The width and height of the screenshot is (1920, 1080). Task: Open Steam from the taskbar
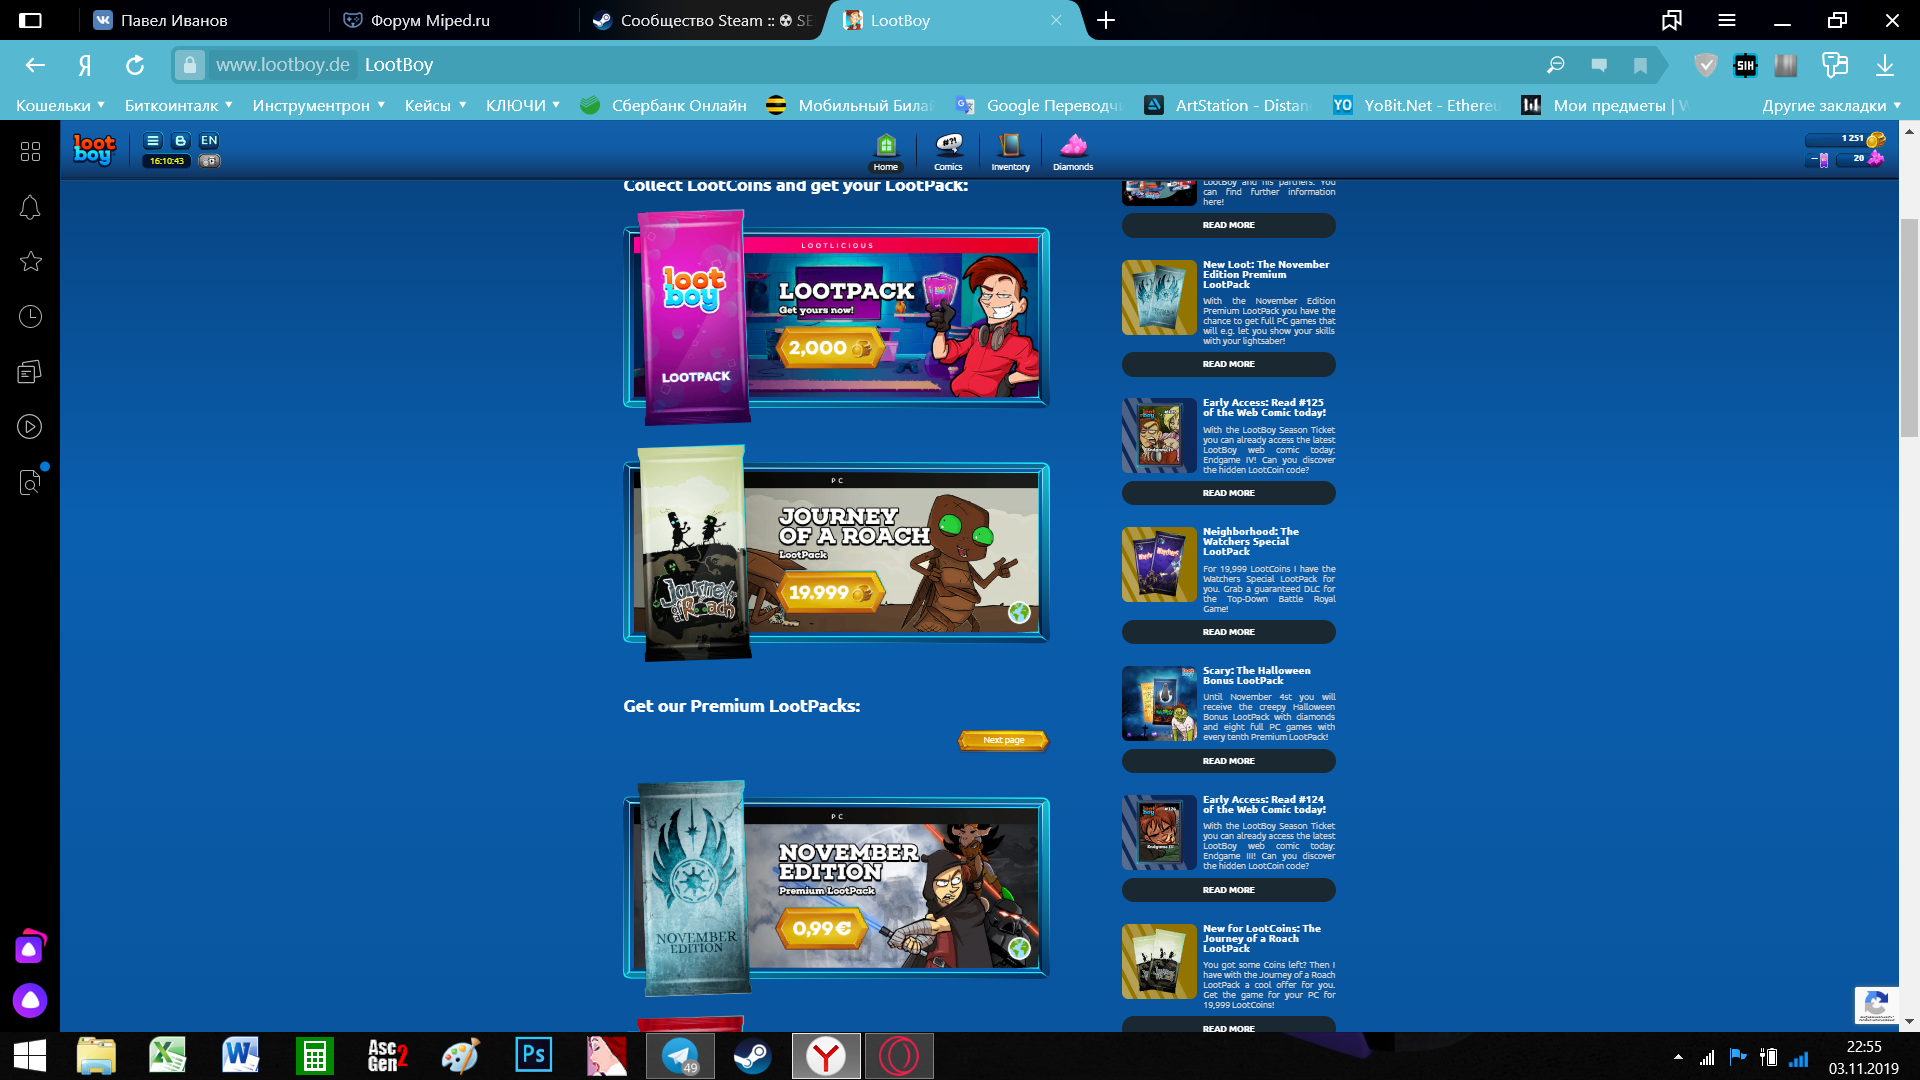point(752,1056)
